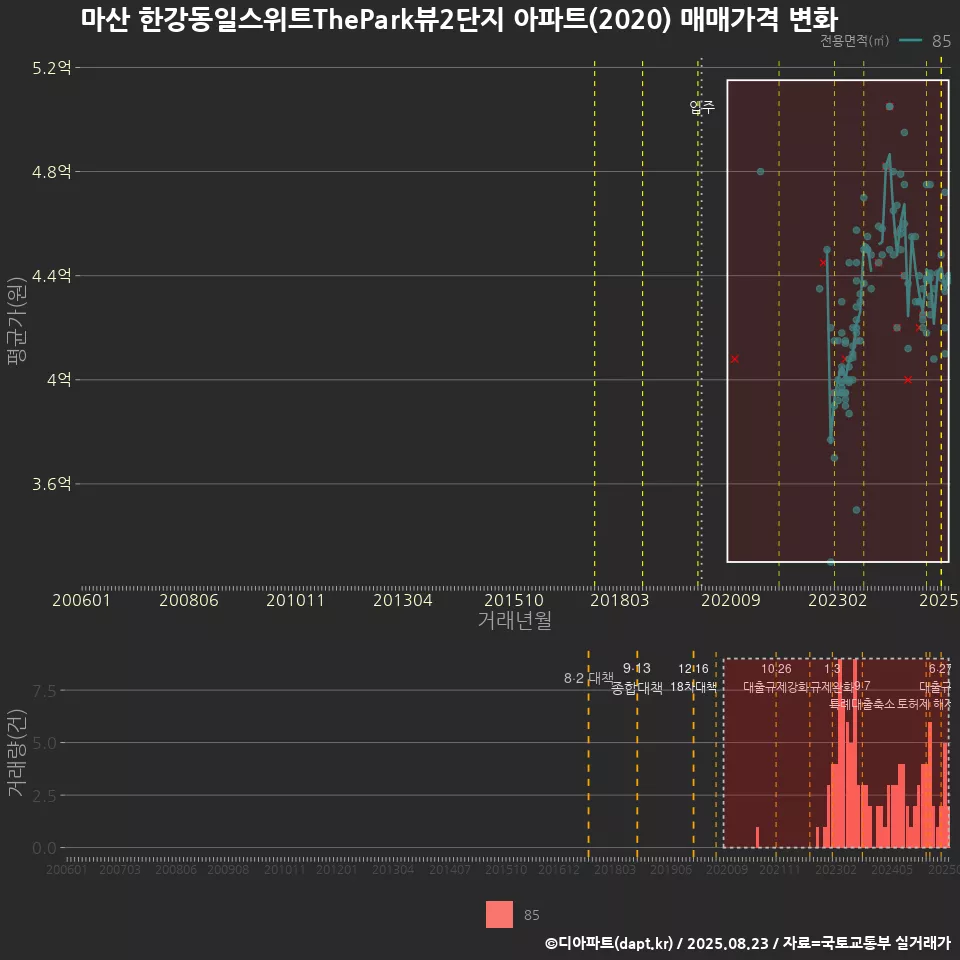Screen dimensions: 960x960
Task: Click the '201612' label on the volume chart
Action: 559,869
